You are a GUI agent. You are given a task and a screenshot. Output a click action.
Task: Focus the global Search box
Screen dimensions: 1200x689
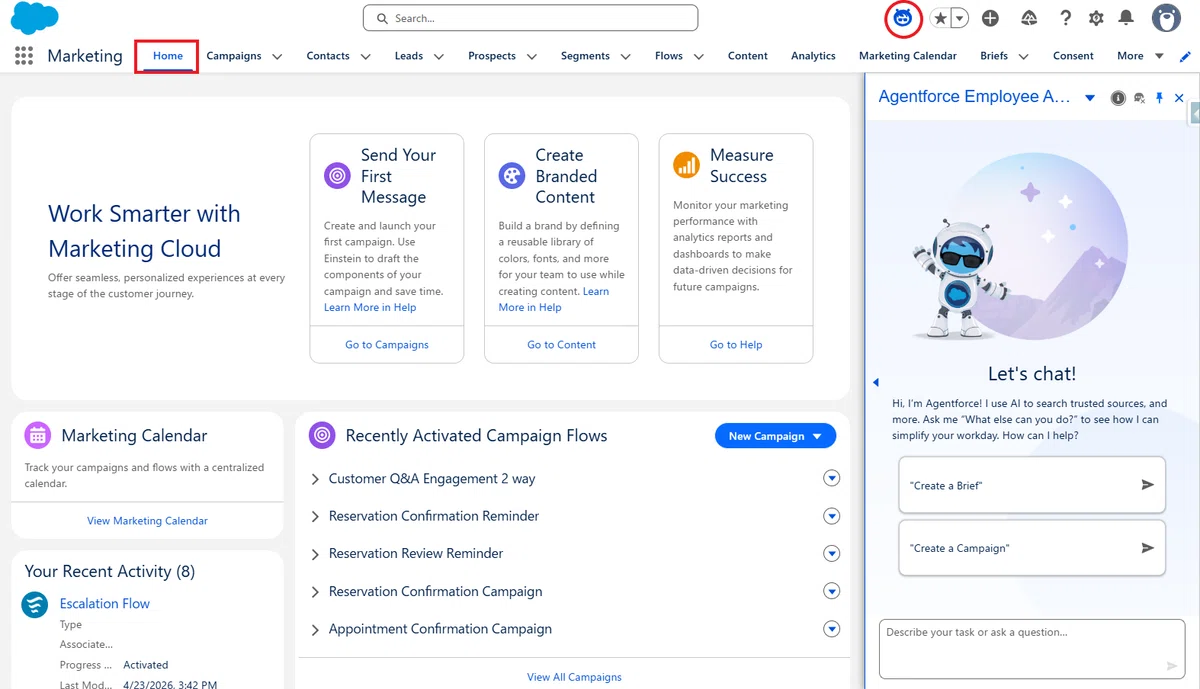(530, 18)
